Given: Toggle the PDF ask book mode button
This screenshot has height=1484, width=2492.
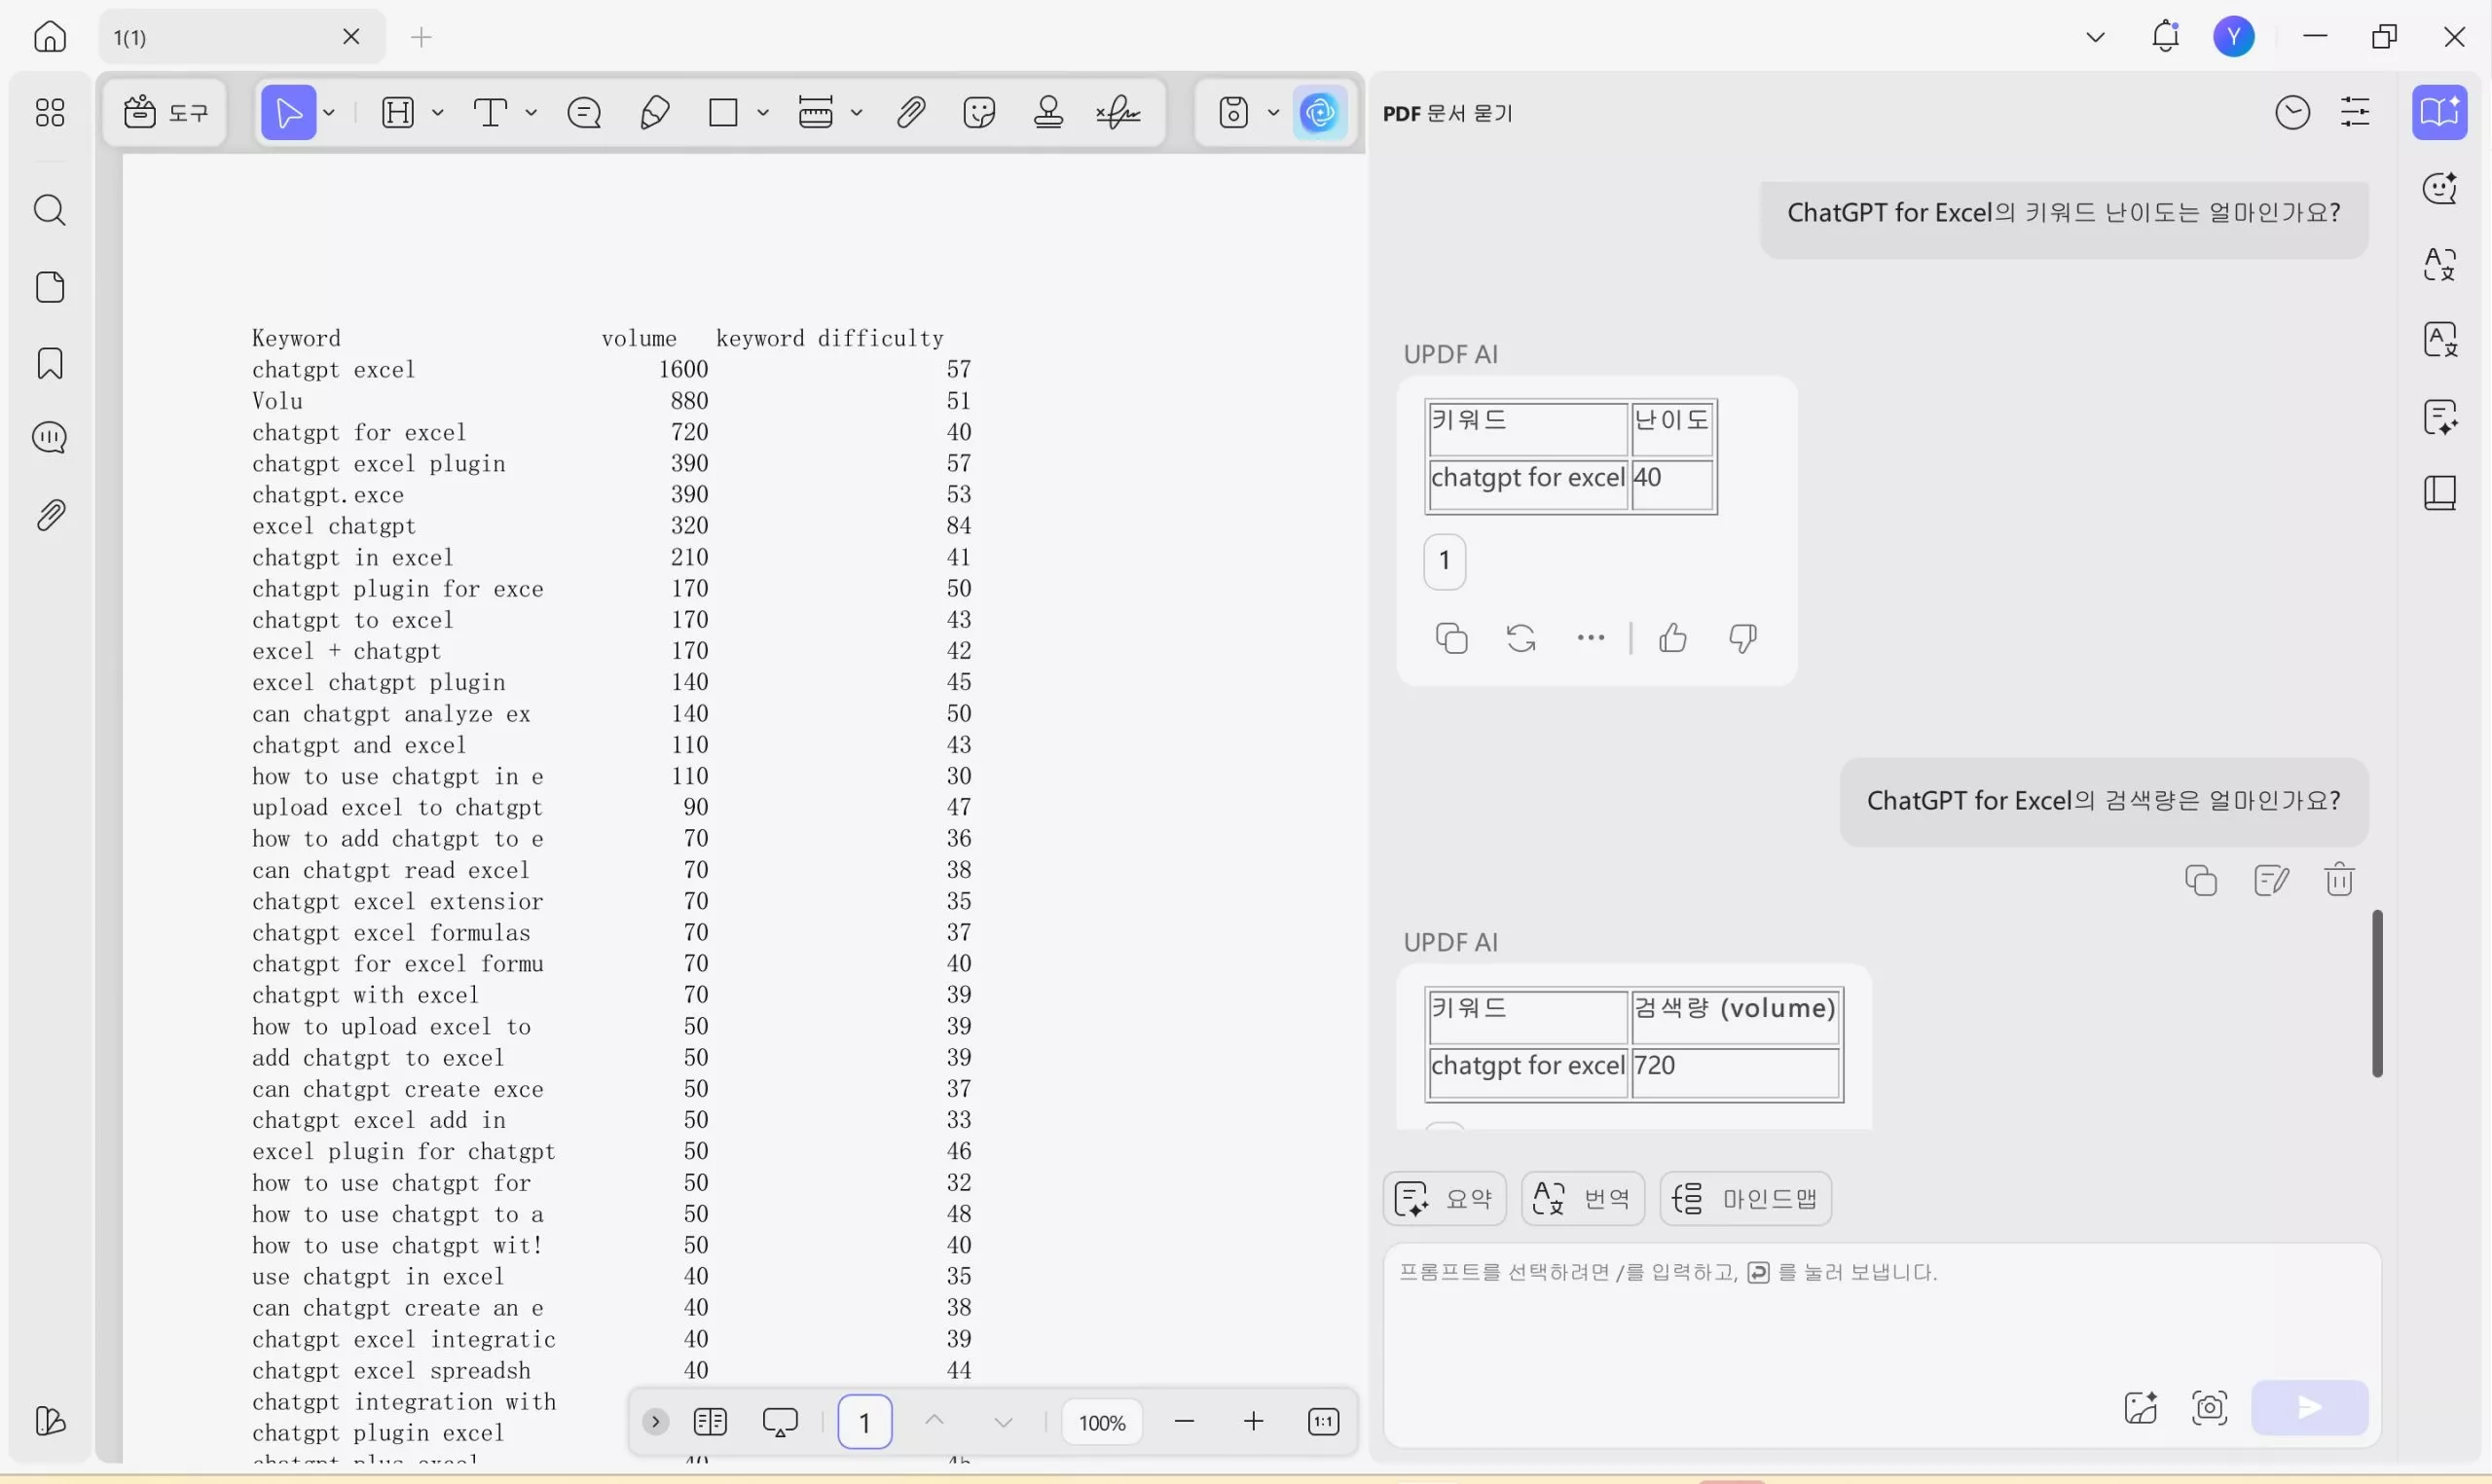Looking at the screenshot, I should [2440, 112].
